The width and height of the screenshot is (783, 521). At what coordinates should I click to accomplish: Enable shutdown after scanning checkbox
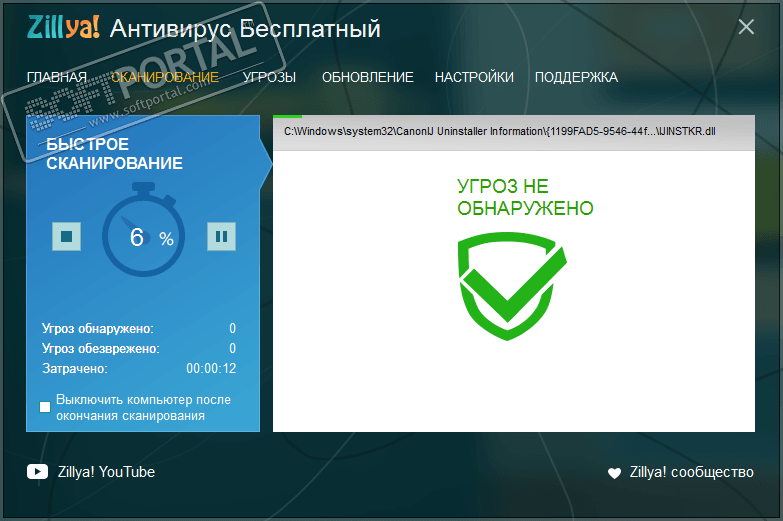tap(45, 407)
